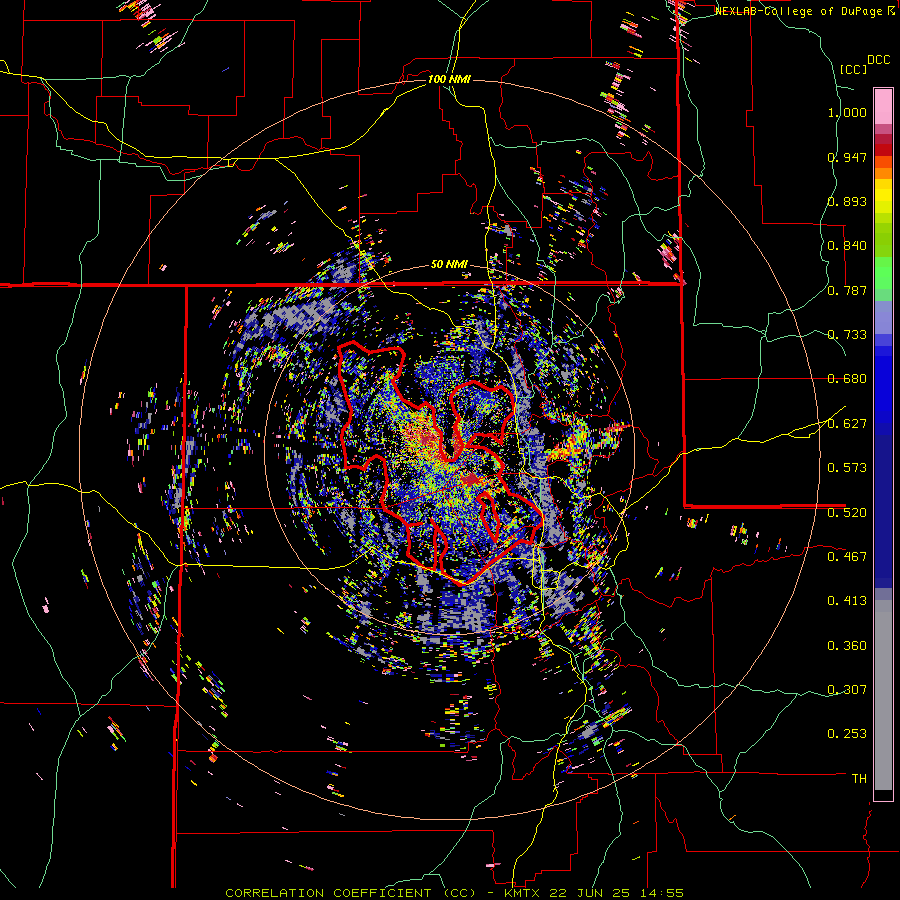Click the 0.840 scale value

pos(847,246)
